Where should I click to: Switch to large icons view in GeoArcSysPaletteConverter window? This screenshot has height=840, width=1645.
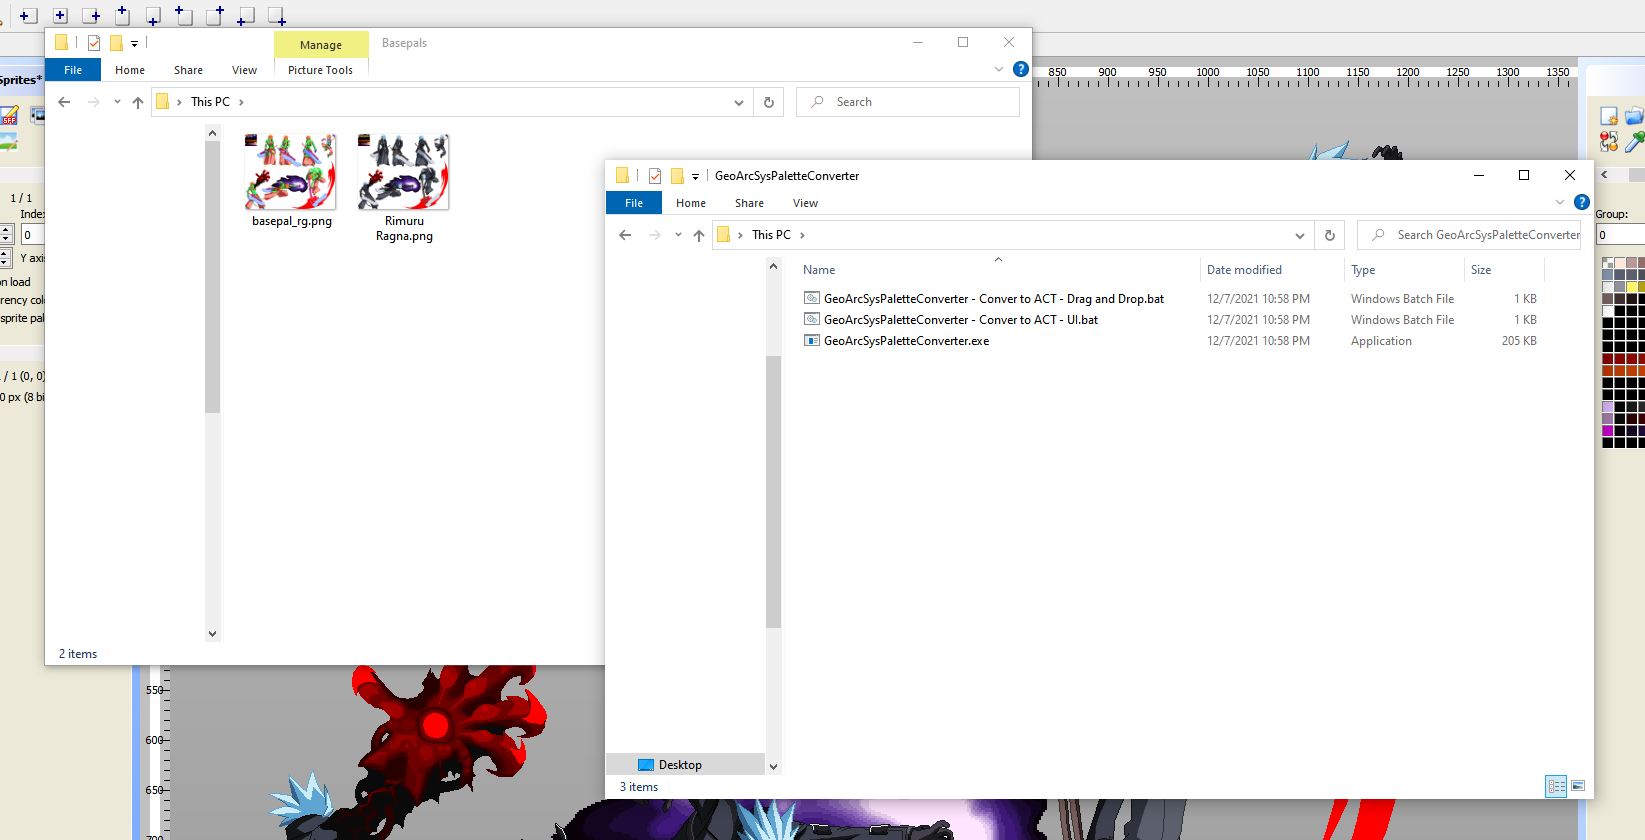click(x=1578, y=786)
